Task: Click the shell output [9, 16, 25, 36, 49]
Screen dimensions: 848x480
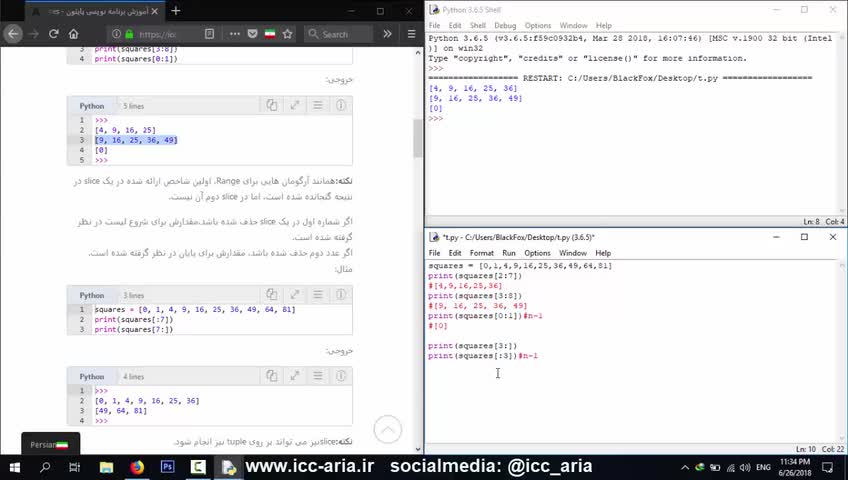Action: pyautogui.click(x=475, y=98)
